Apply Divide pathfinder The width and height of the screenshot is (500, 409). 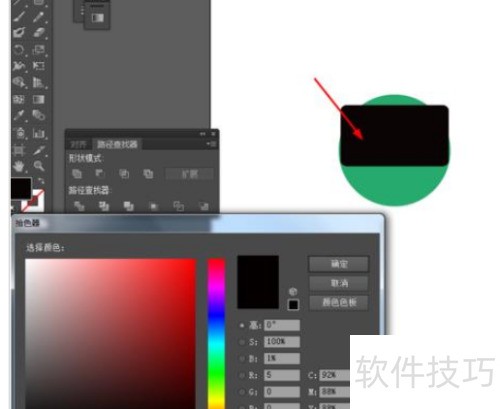tap(79, 206)
